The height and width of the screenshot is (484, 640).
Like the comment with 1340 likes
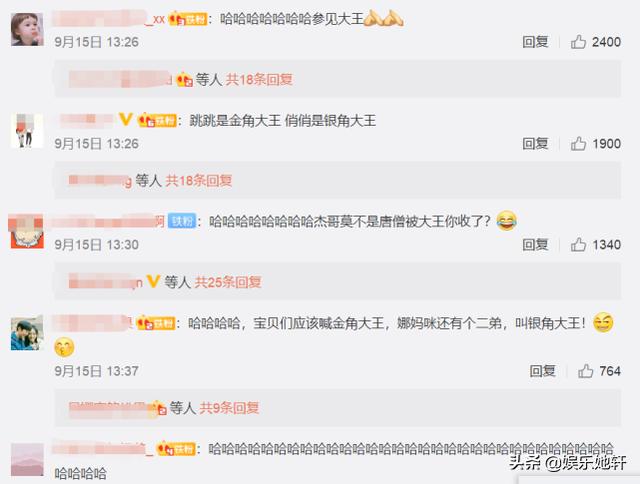578,244
